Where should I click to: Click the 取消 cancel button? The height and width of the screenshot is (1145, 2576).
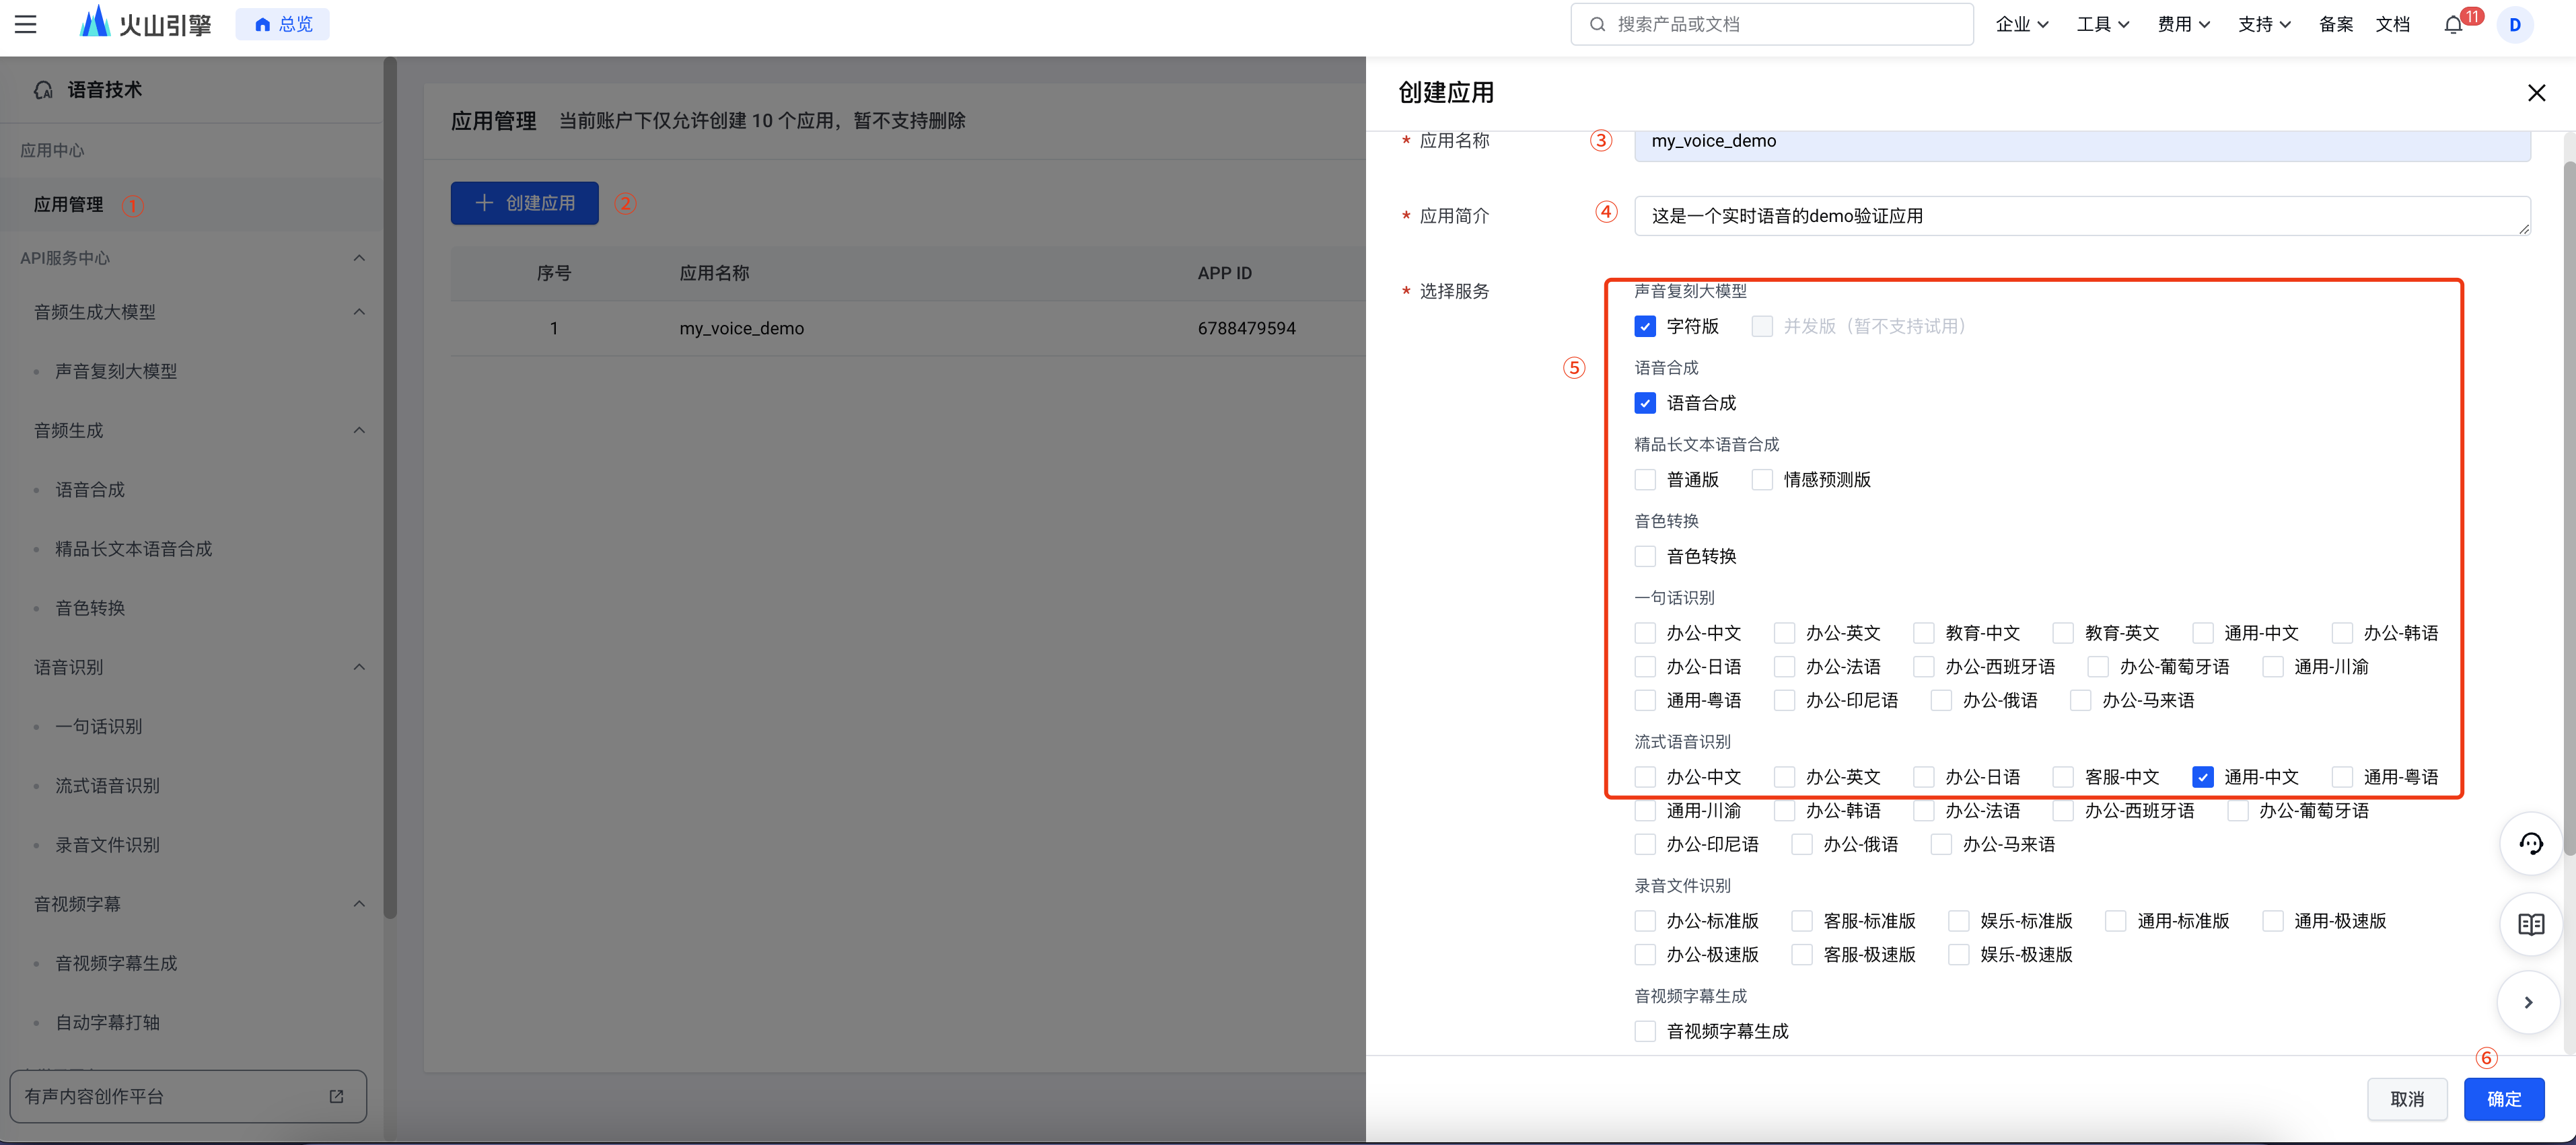click(2406, 1099)
